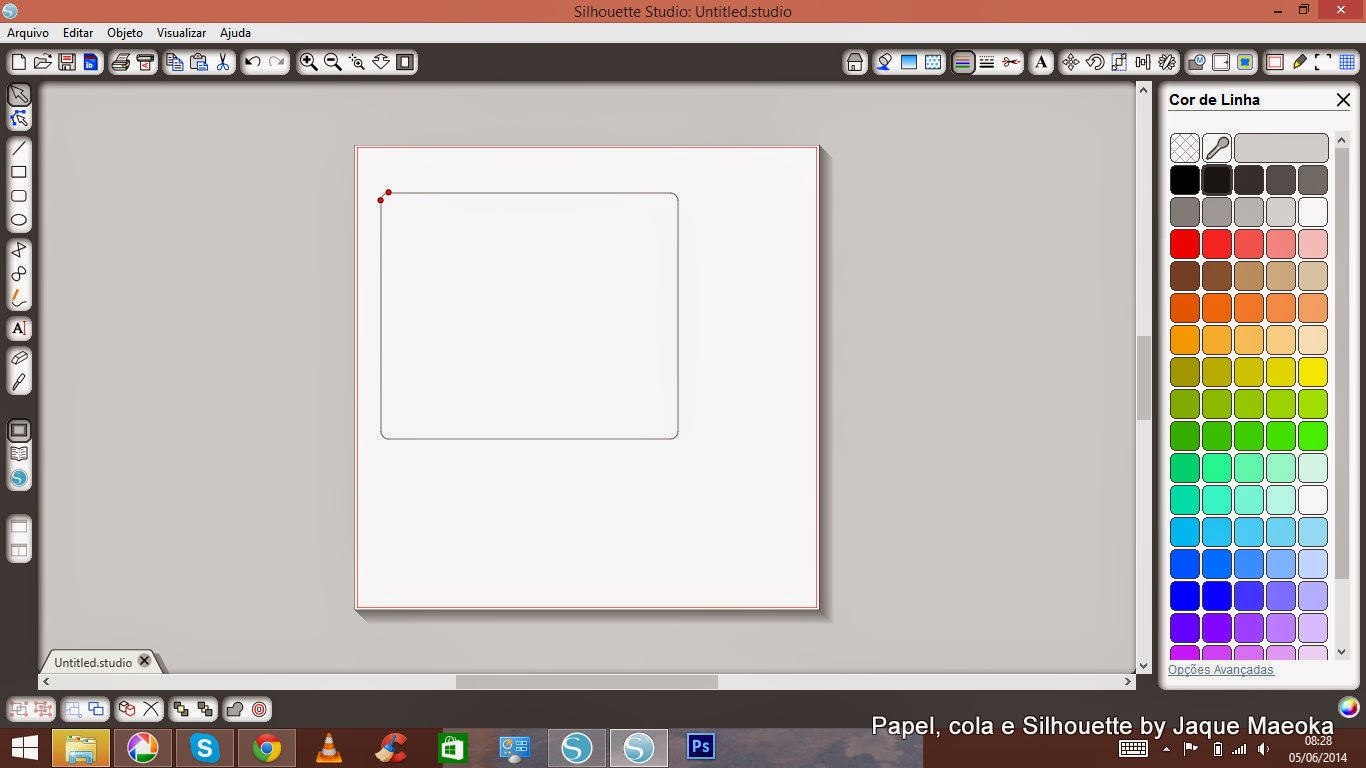Open the Line Style window icon
The height and width of the screenshot is (768, 1366).
point(987,62)
